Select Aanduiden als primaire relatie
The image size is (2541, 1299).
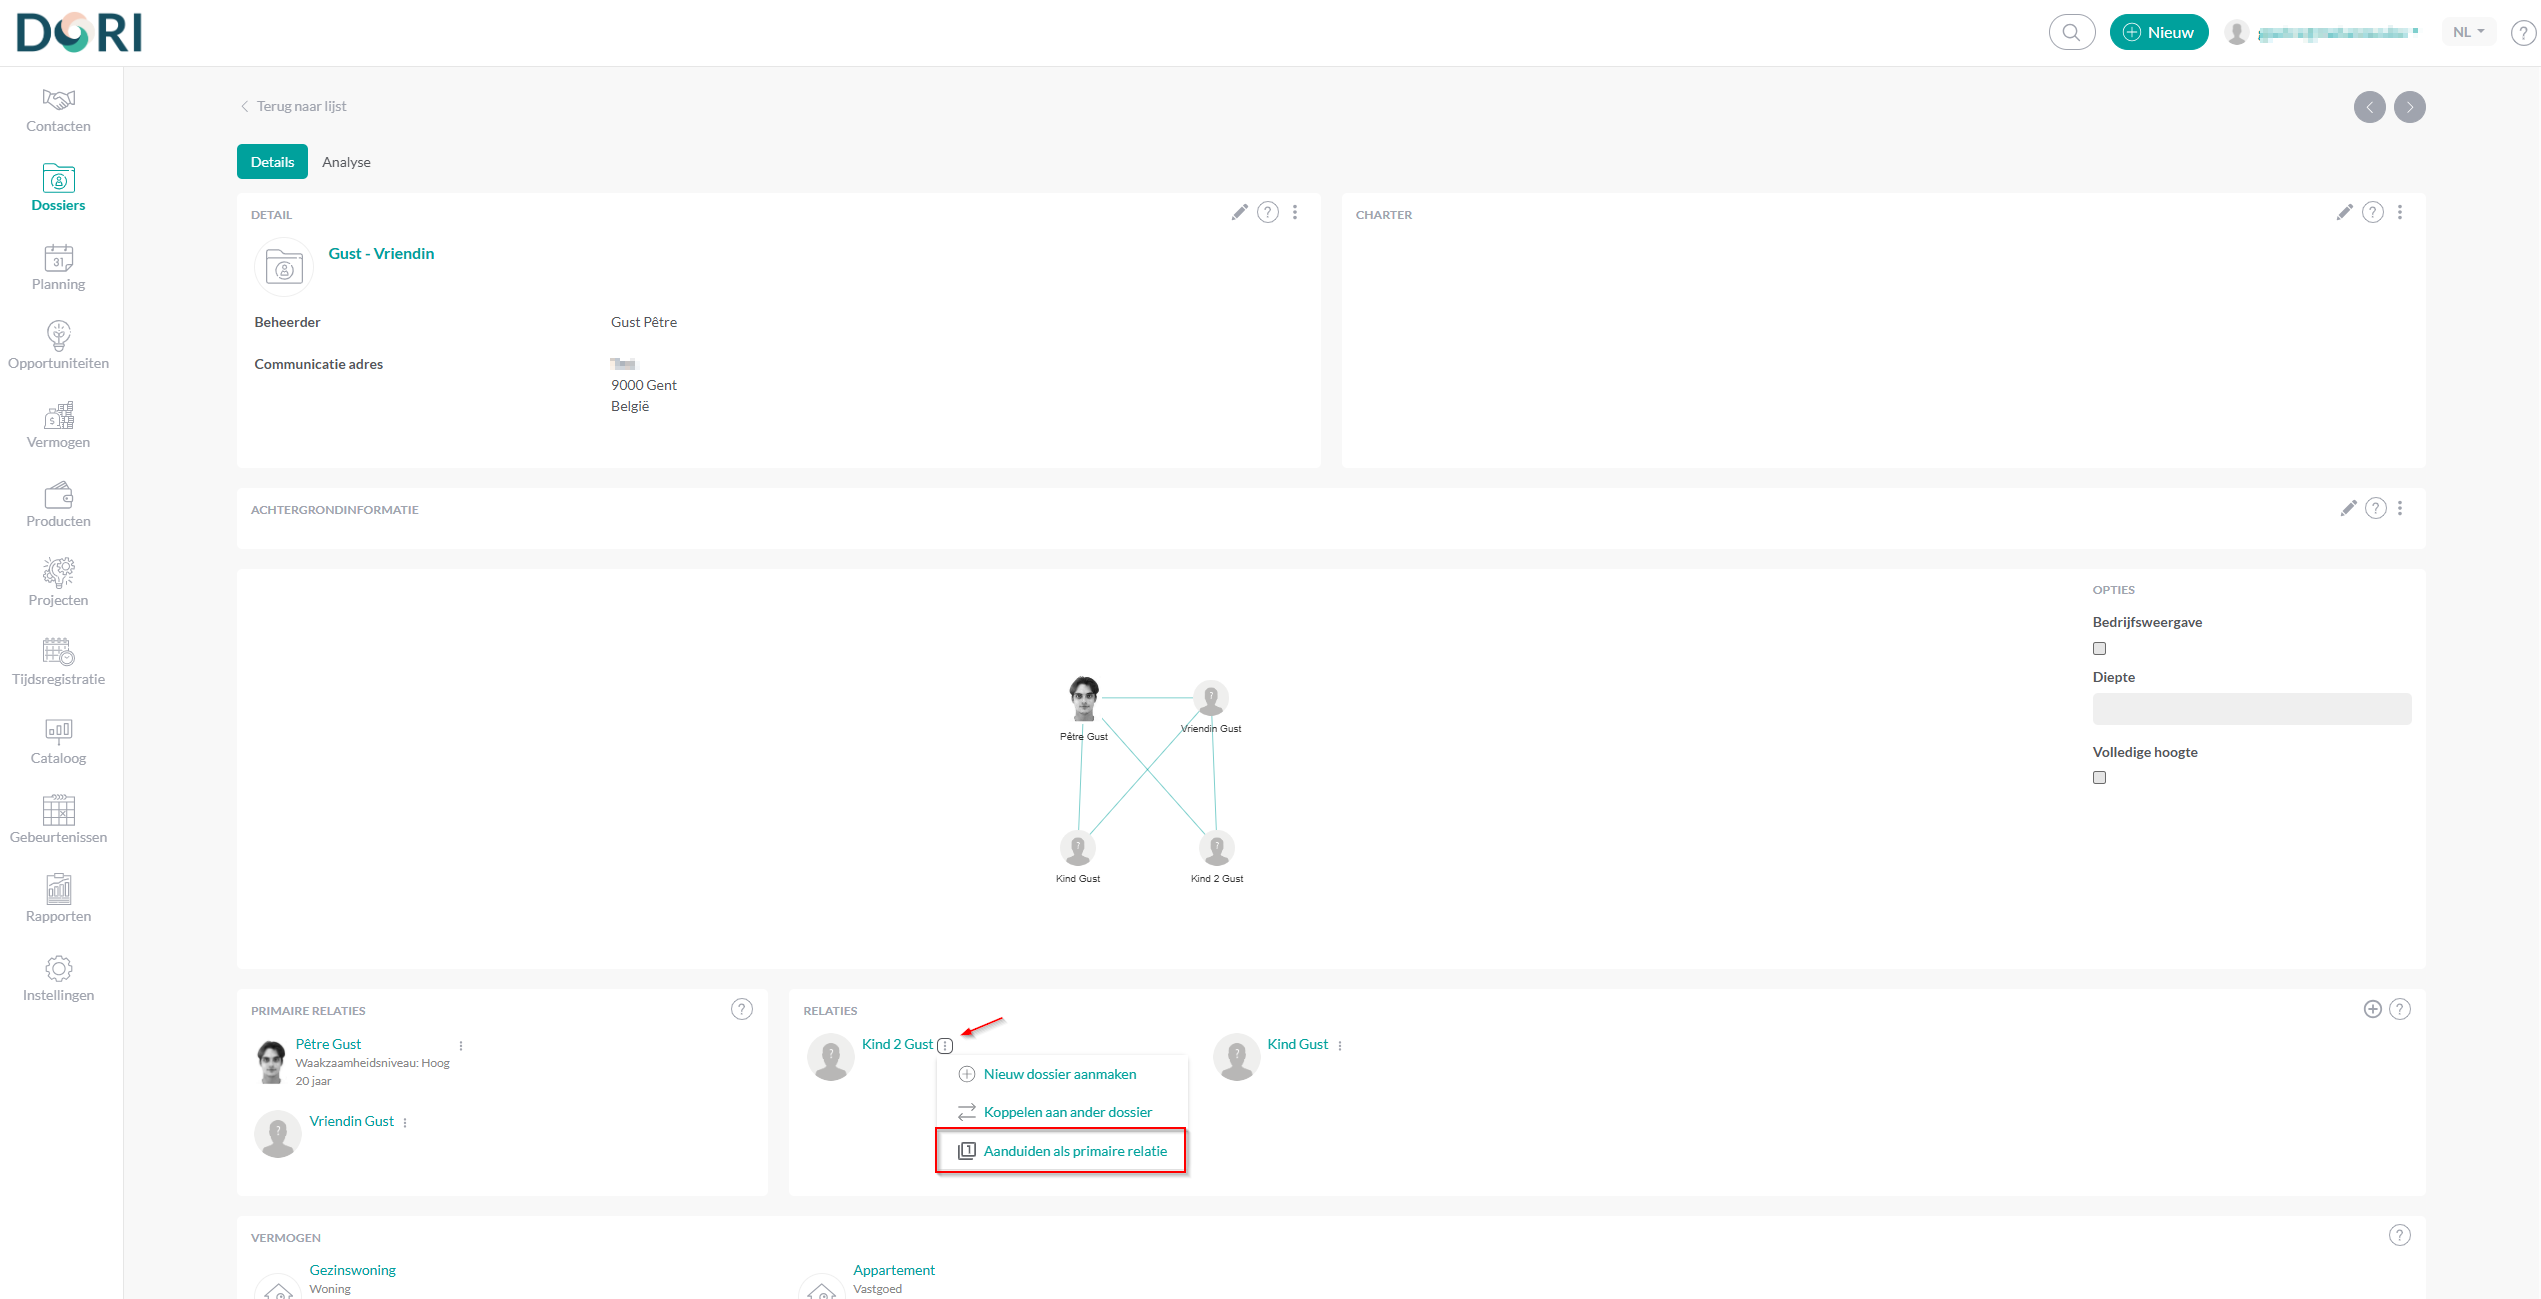tap(1074, 1151)
